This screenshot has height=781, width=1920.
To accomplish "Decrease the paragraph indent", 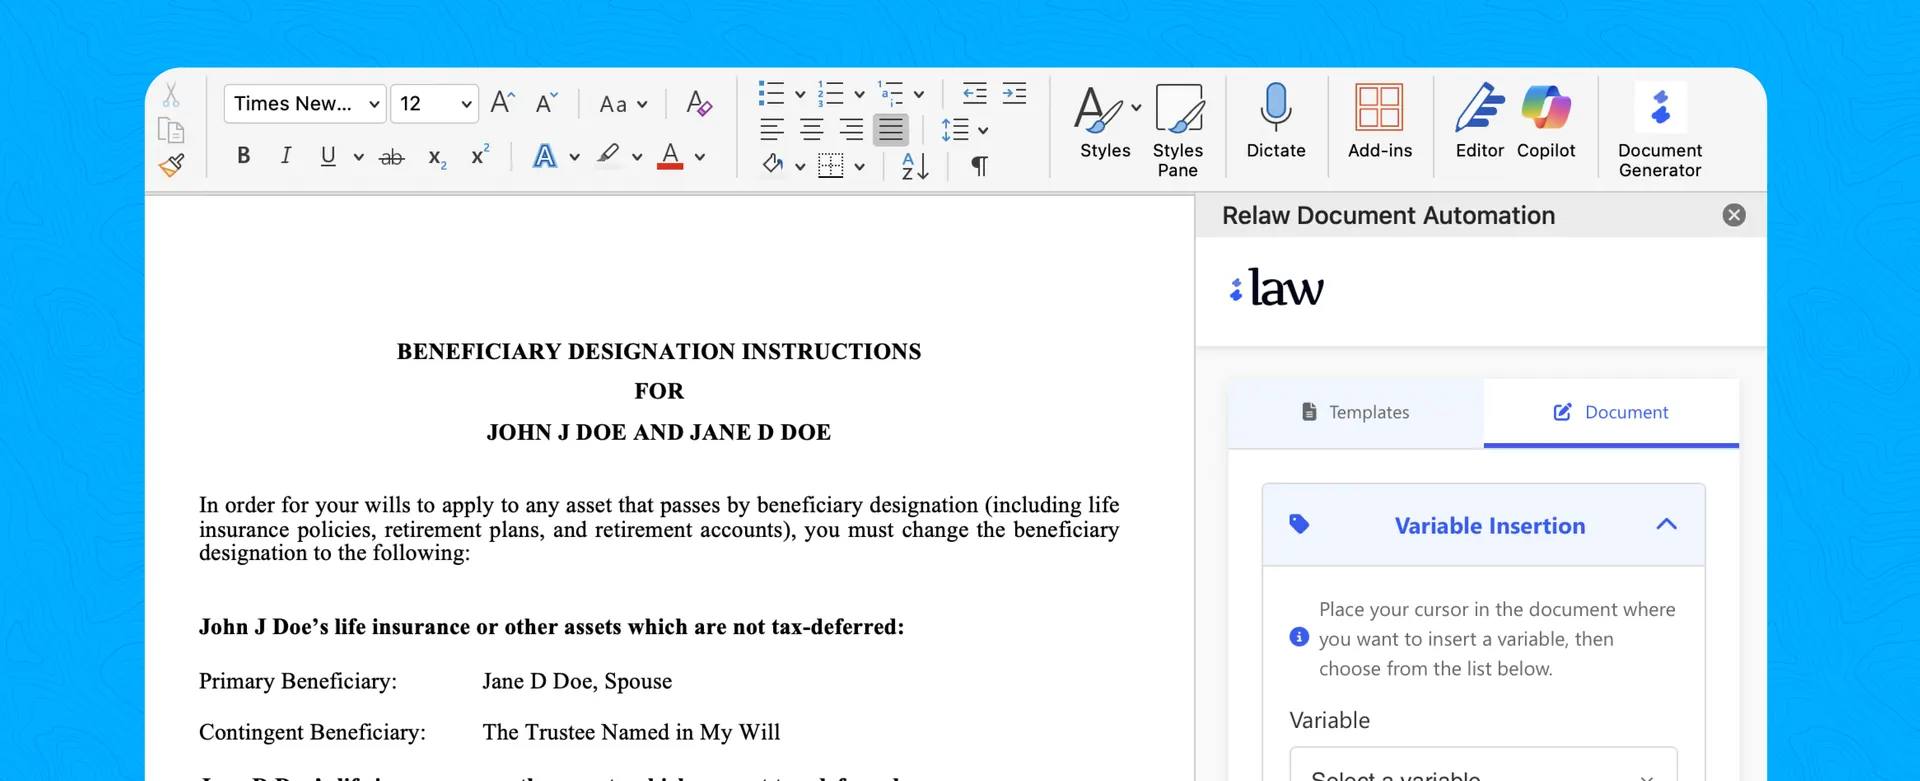I will point(974,94).
